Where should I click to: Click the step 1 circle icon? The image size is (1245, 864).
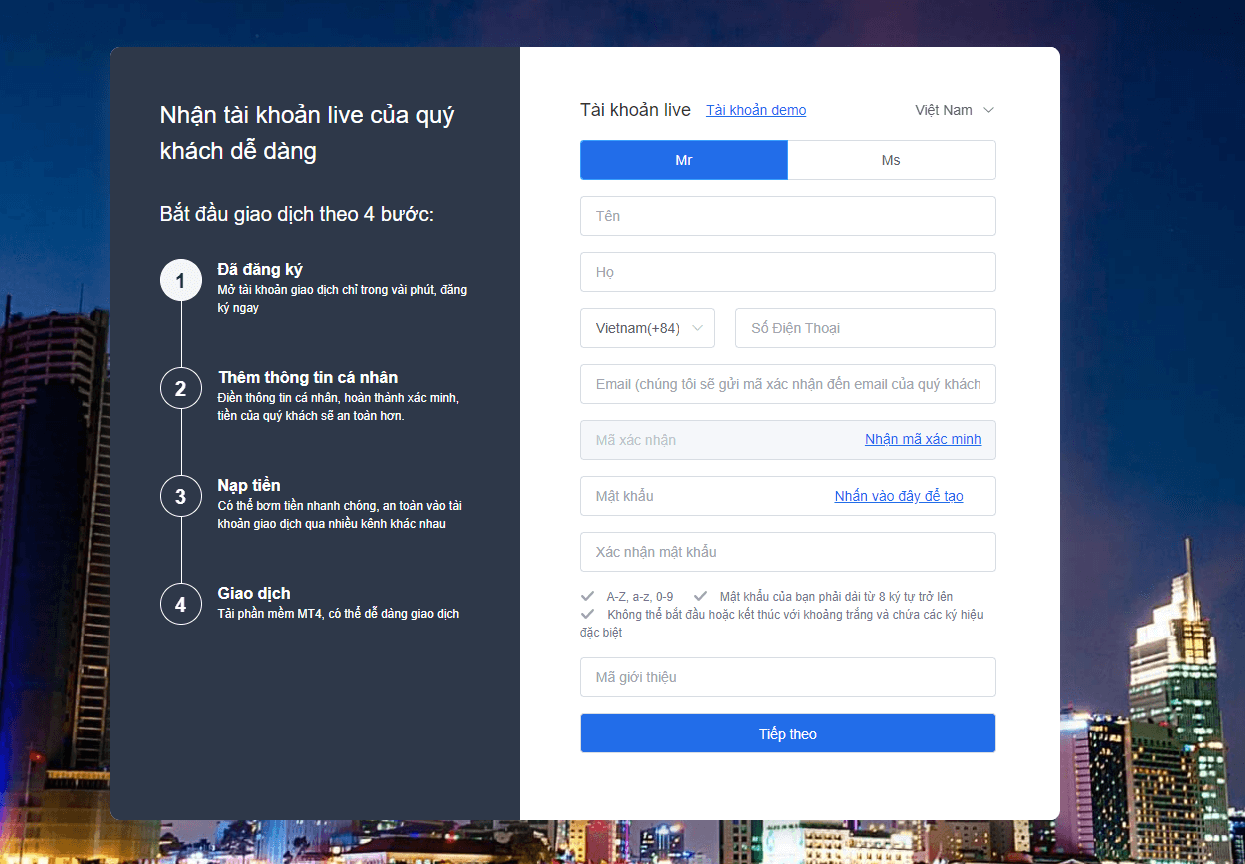180,280
